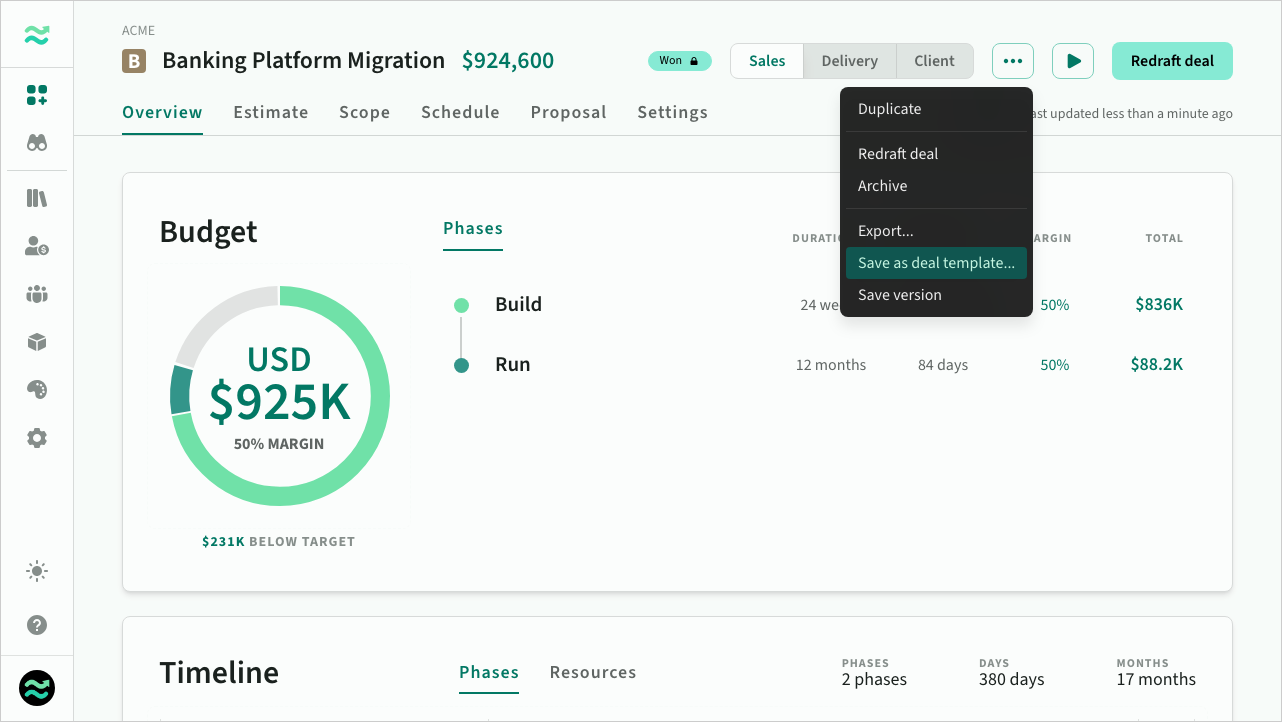Image resolution: width=1282 pixels, height=722 pixels.
Task: Click the Run phase 84 days value
Action: pos(943,365)
